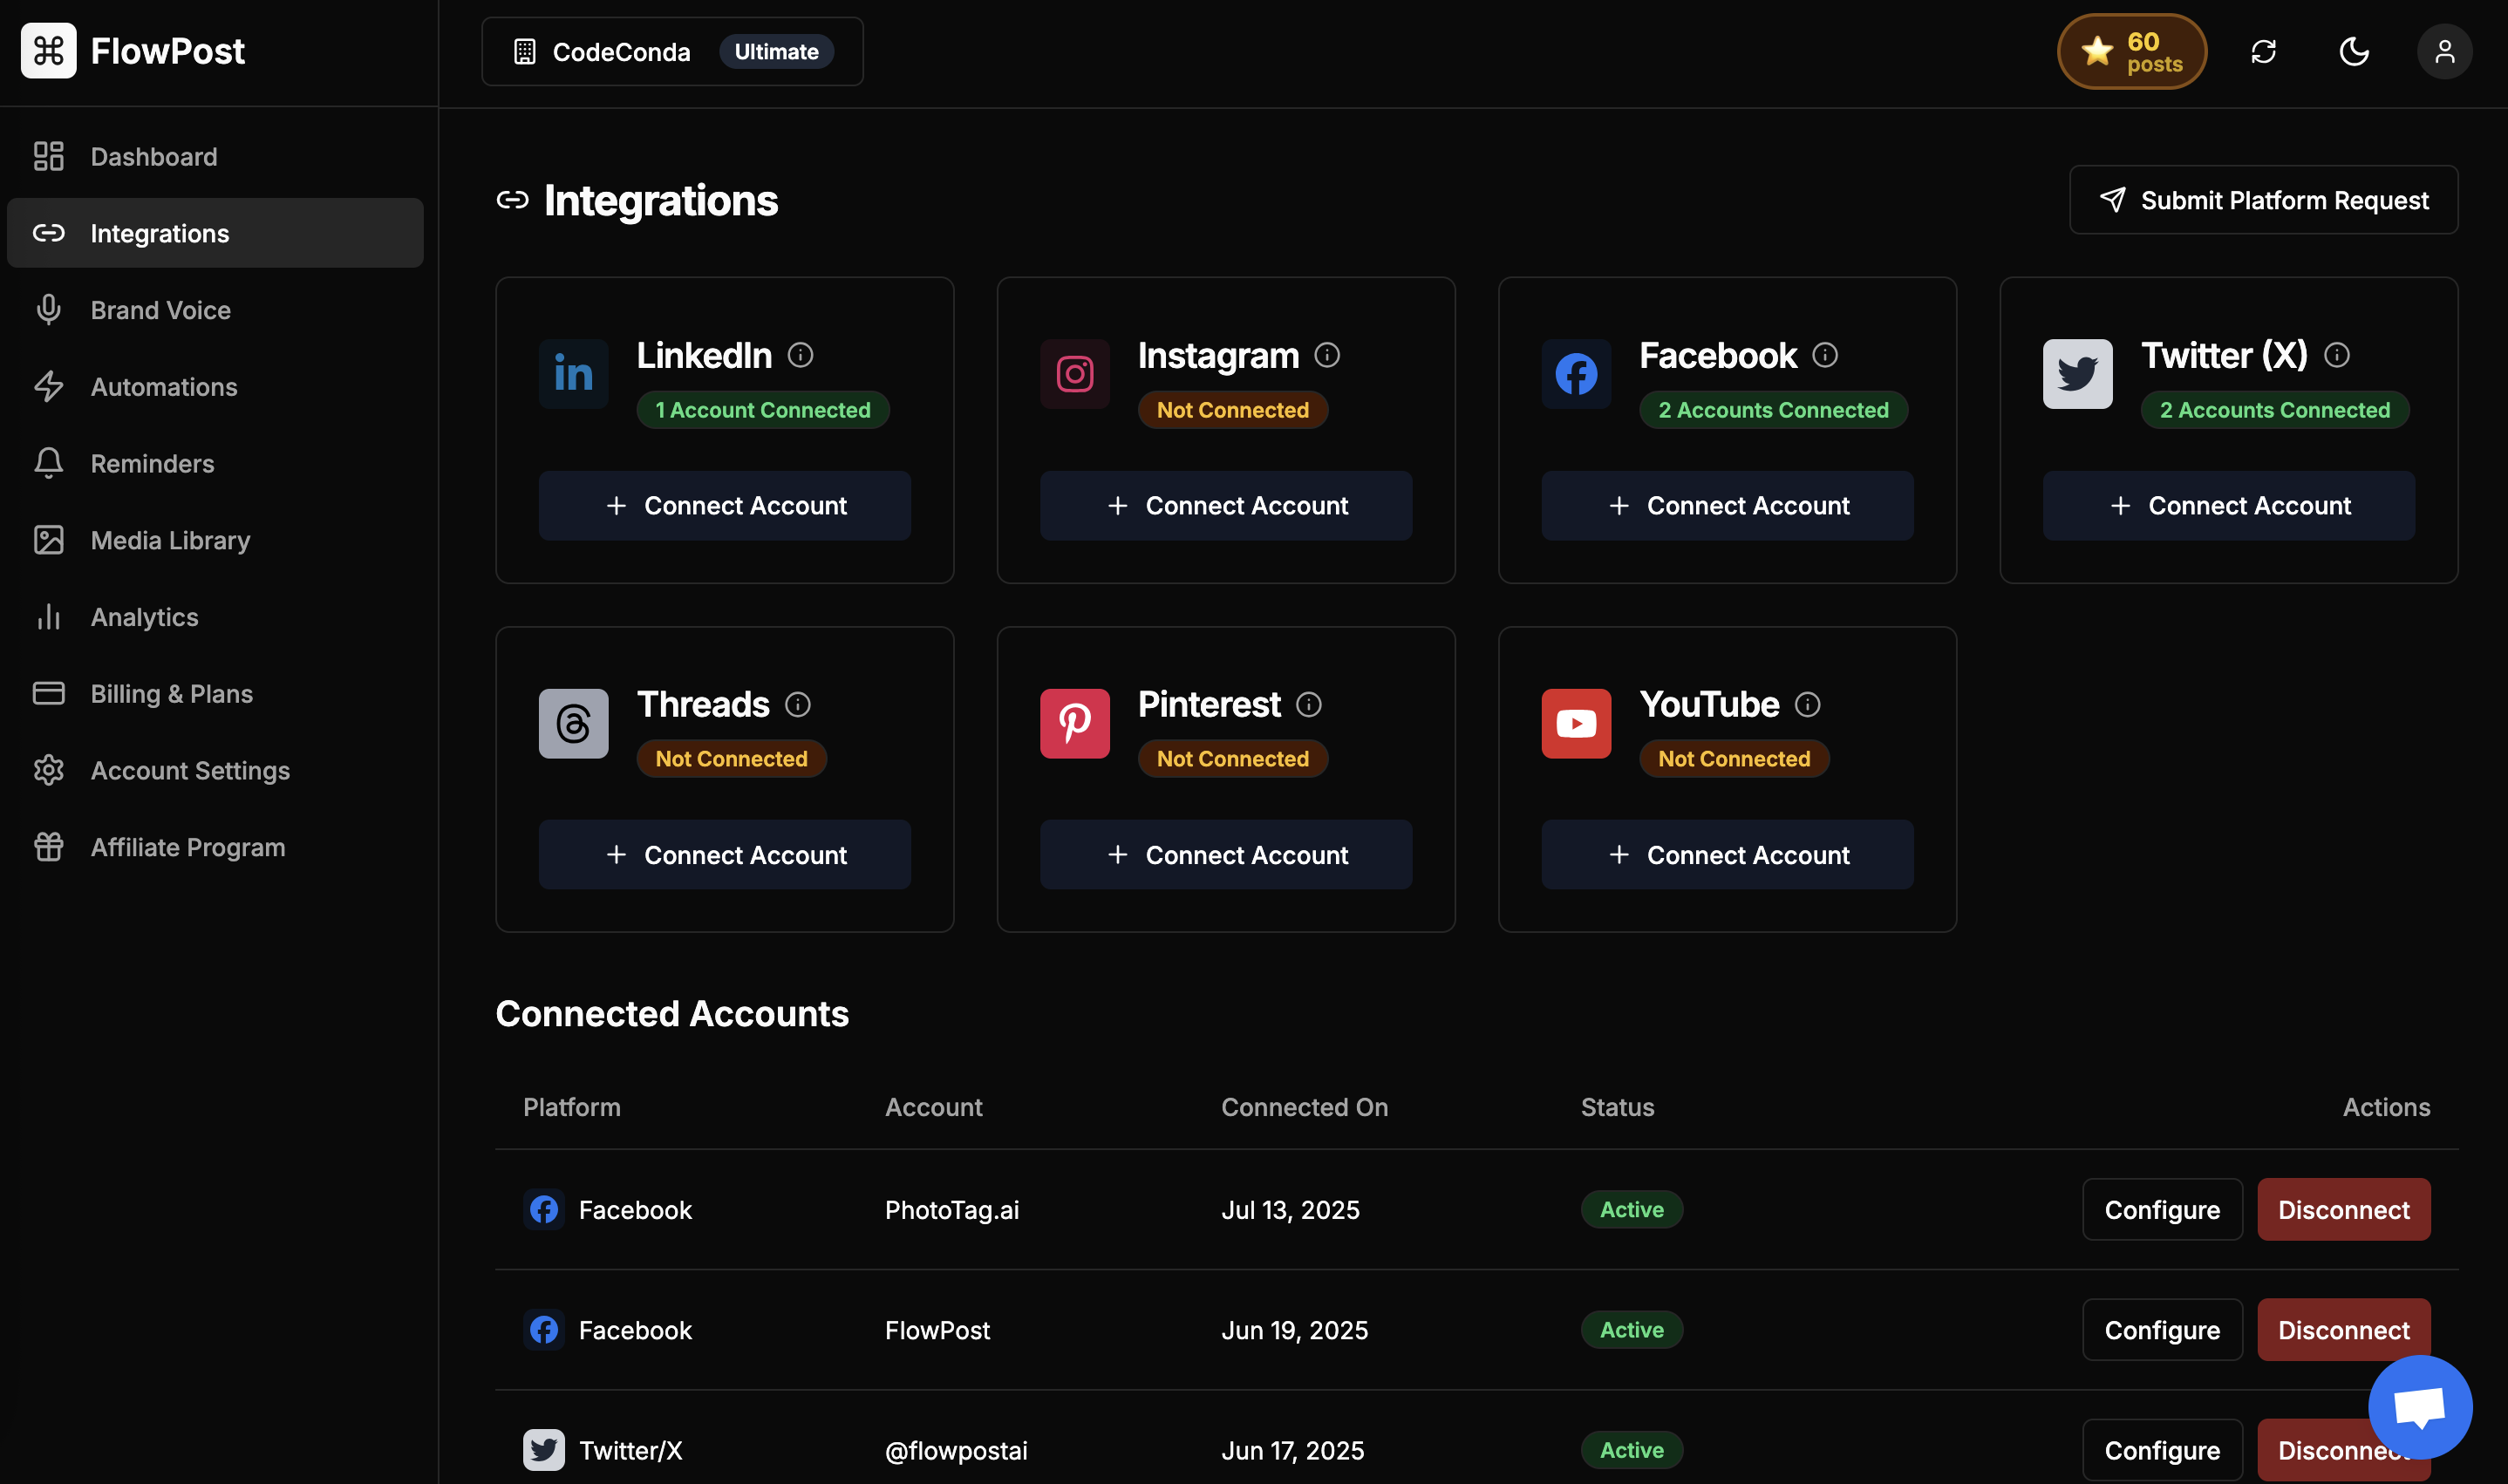Image resolution: width=2508 pixels, height=1484 pixels.
Task: Click the YouTube info icon
Action: point(1807,705)
